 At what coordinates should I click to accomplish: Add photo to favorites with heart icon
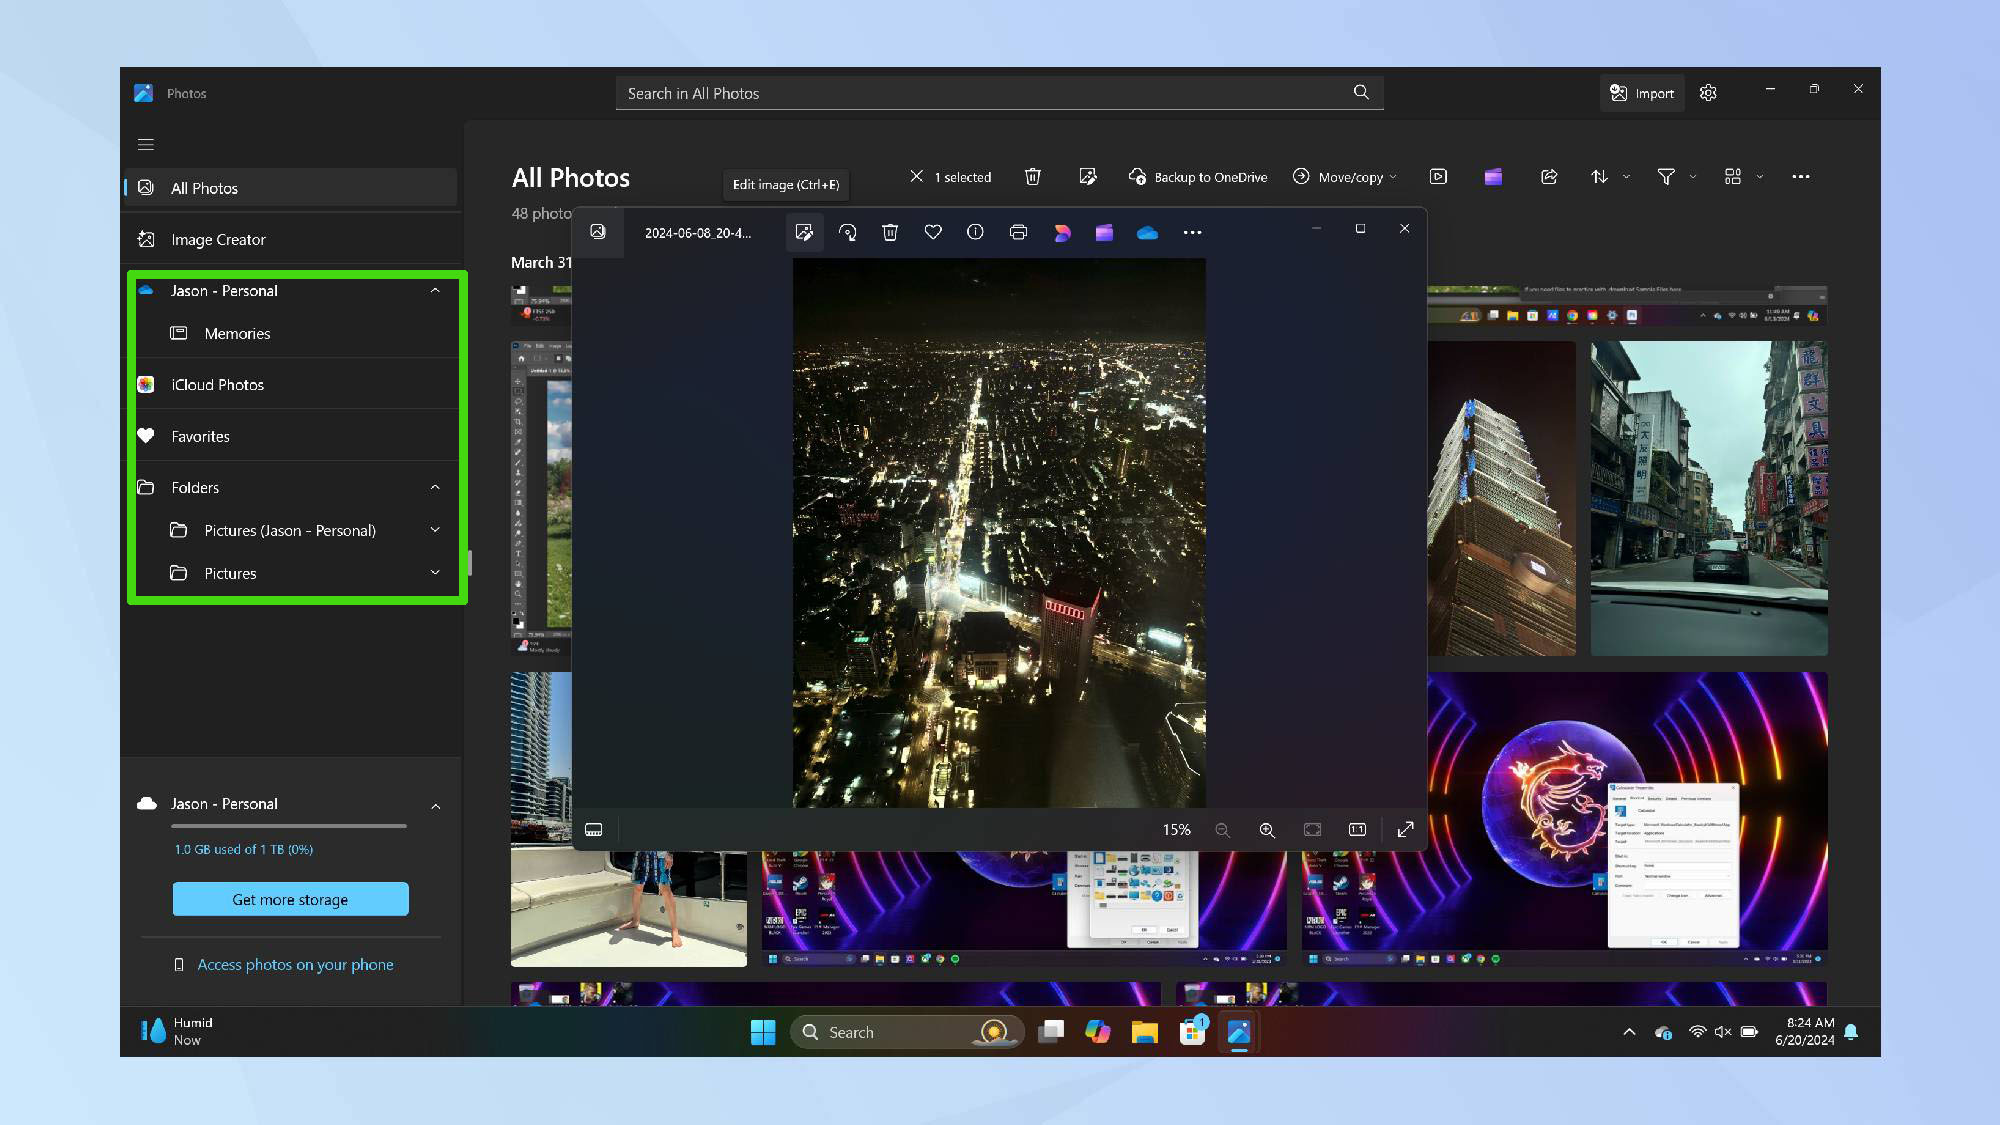tap(933, 232)
